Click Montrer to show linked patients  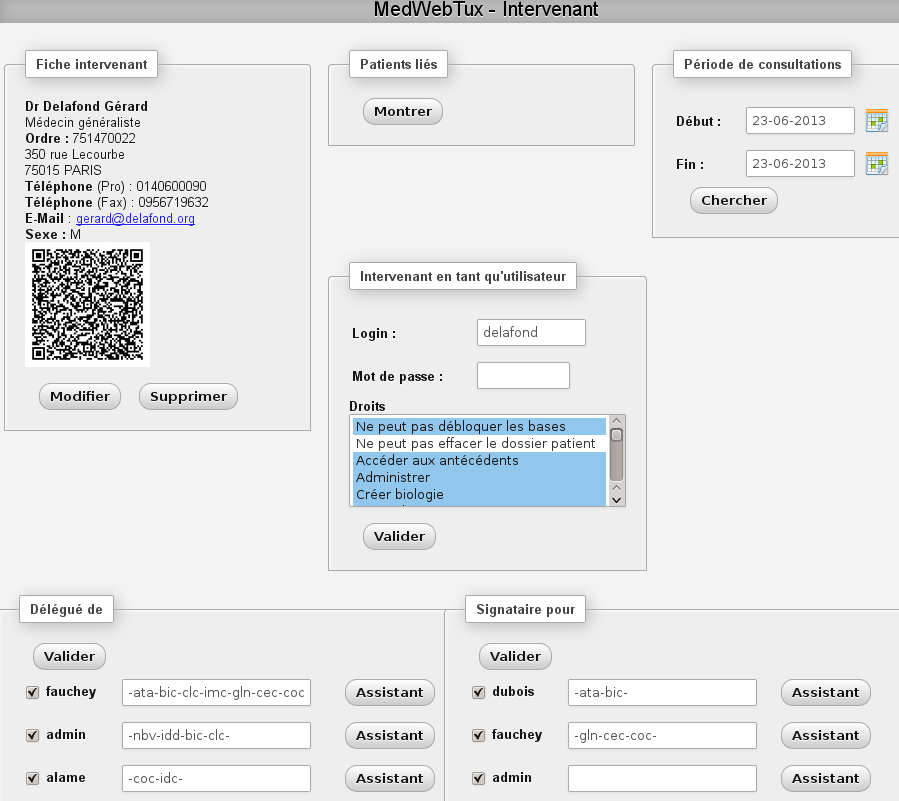click(x=402, y=111)
